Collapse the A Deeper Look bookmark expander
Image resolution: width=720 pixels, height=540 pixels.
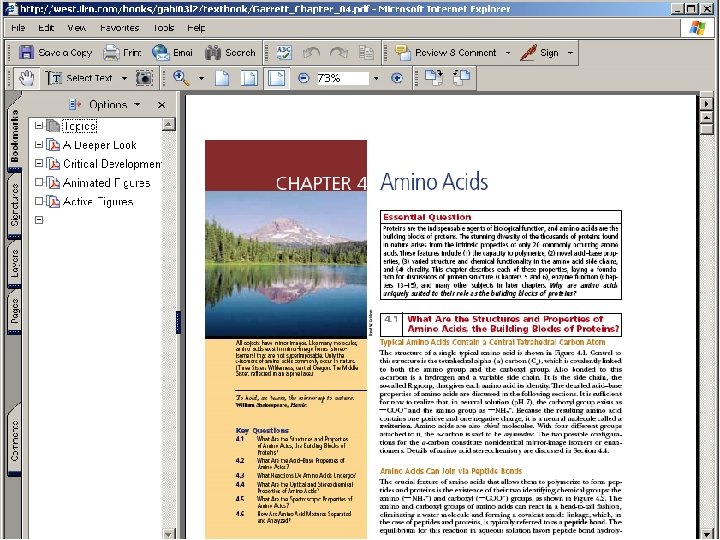[x=39, y=145]
